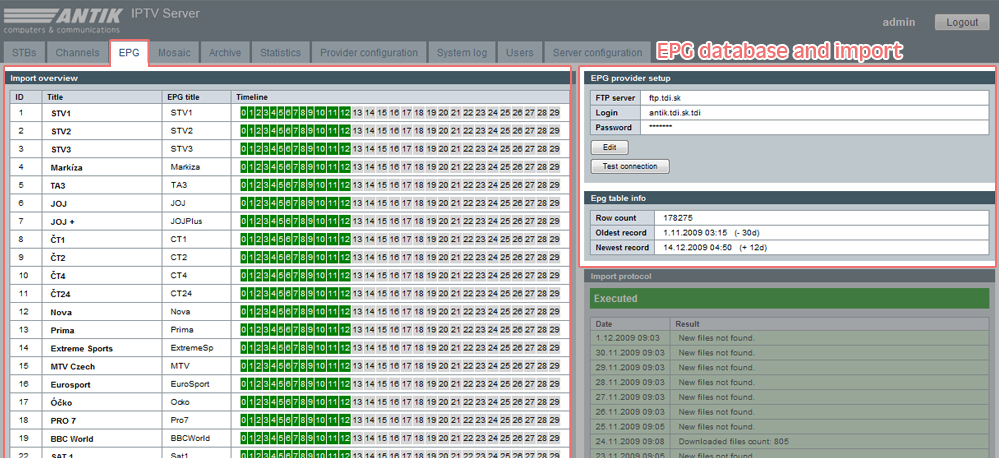Viewport: 999px width, 458px height.
Task: Select the PRO 7 channel title
Action: (64, 420)
